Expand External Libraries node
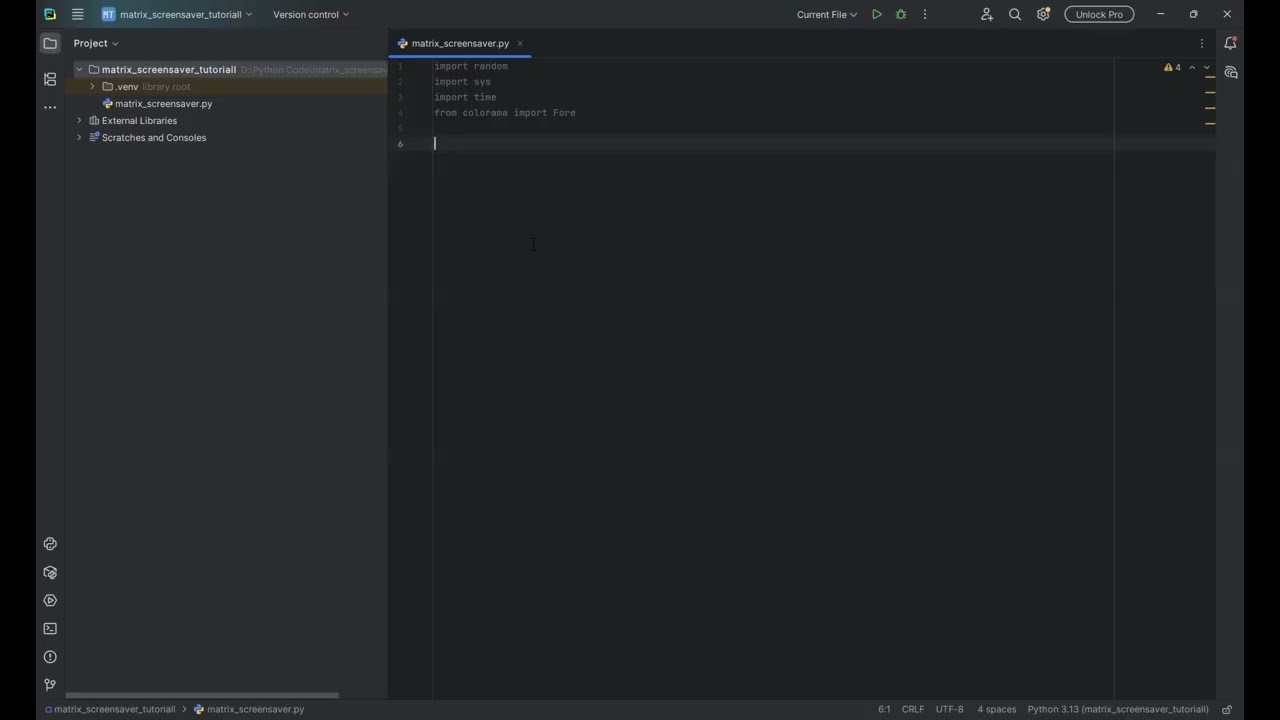1280x720 pixels. [79, 120]
